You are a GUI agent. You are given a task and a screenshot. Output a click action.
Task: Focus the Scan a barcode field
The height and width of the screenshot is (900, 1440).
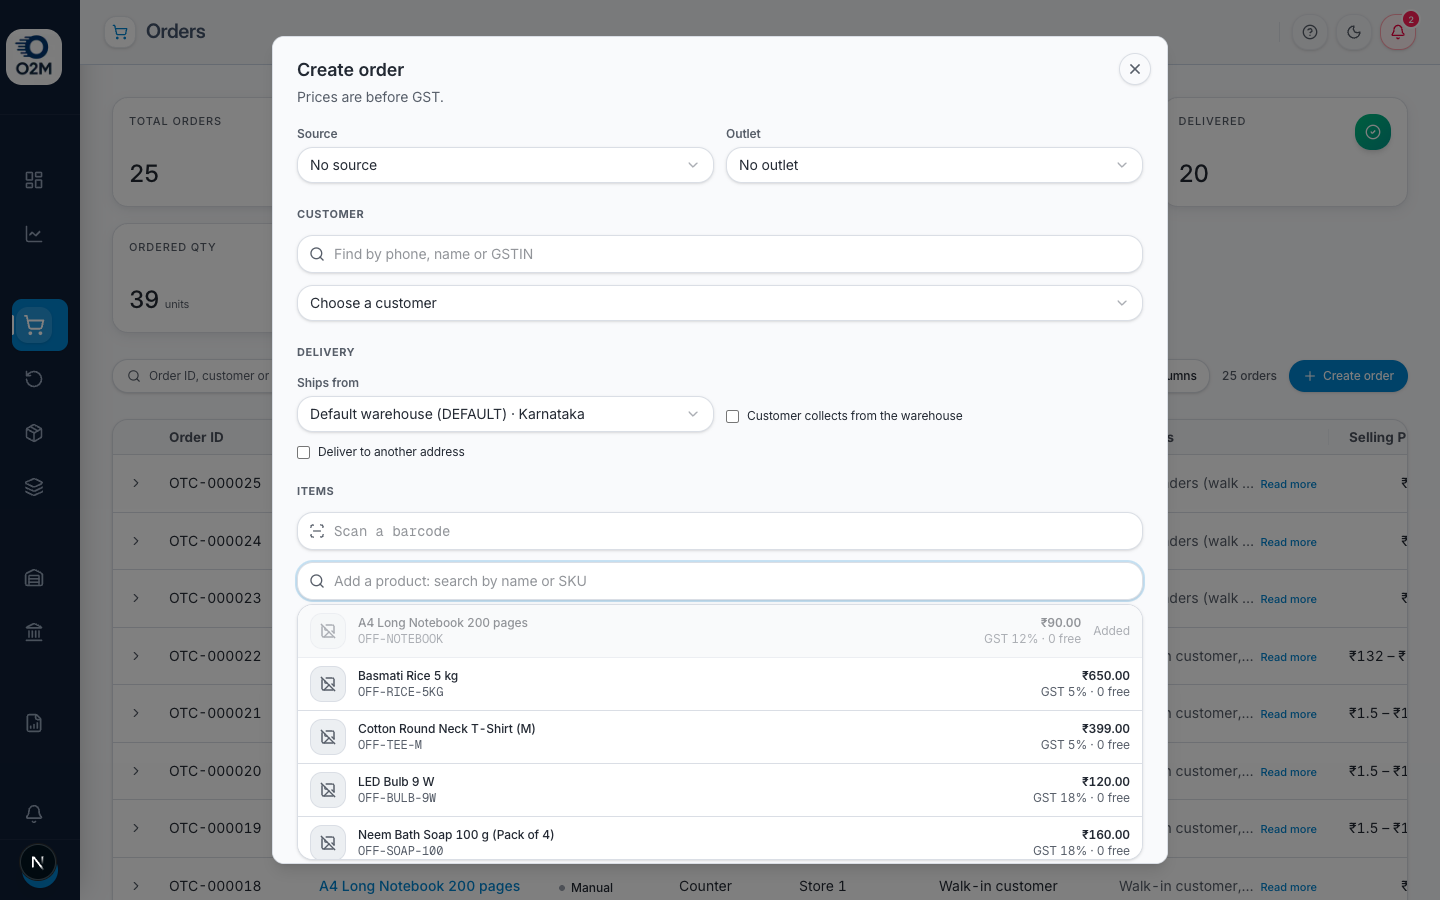point(720,531)
